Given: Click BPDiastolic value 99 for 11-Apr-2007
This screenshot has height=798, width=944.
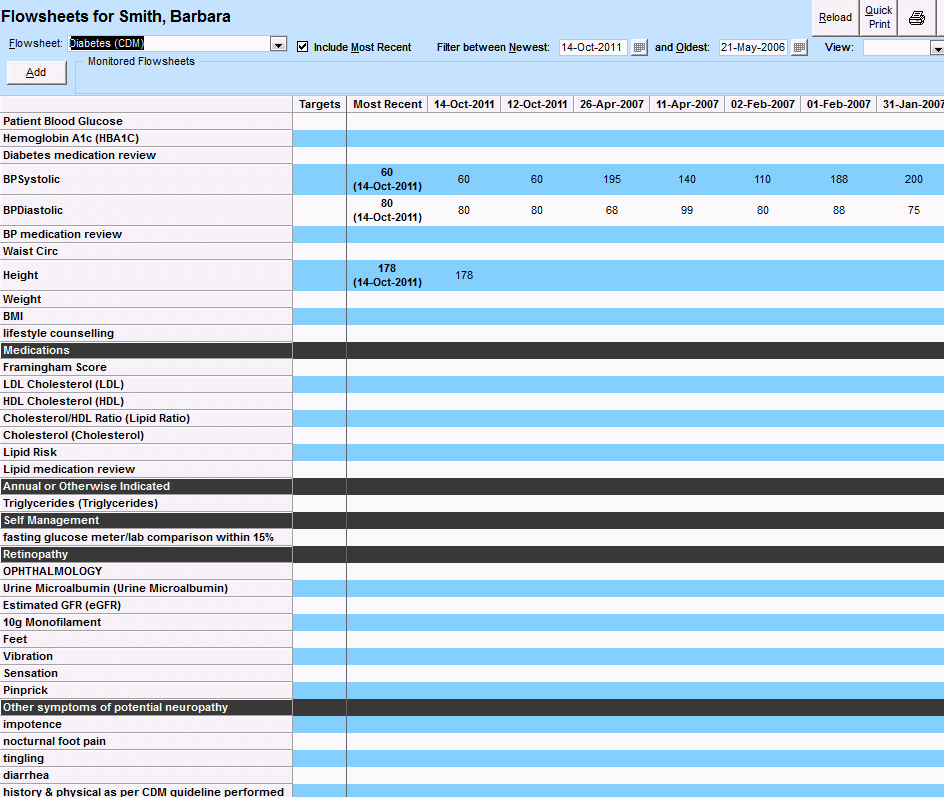Looking at the screenshot, I should click(x=687, y=210).
